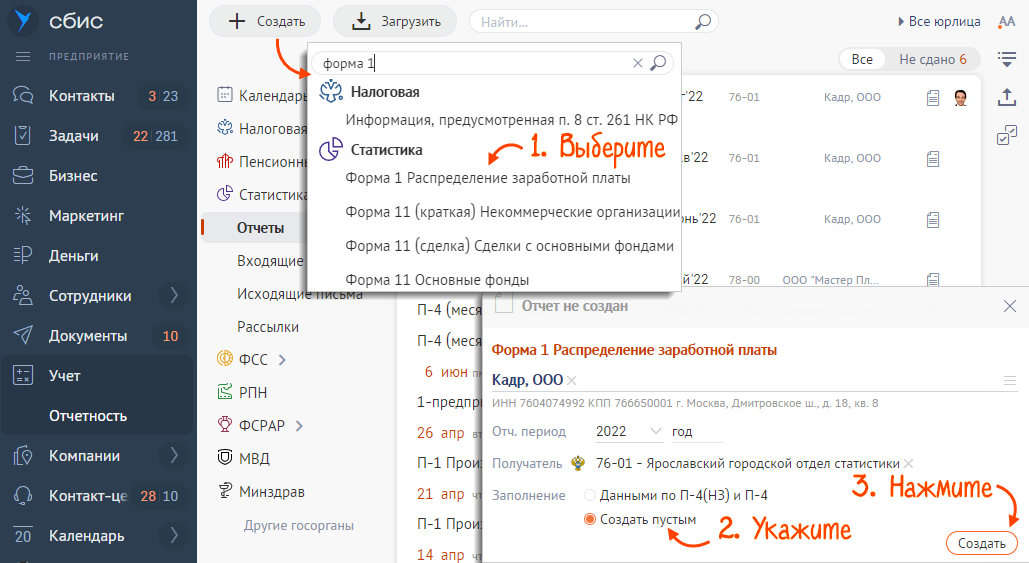Click the Компании map pin icon
This screenshot has height=563, width=1029.
point(23,456)
